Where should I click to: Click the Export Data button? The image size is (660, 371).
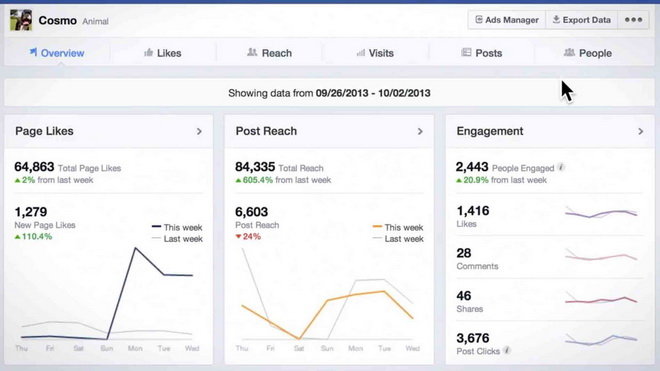coord(582,20)
